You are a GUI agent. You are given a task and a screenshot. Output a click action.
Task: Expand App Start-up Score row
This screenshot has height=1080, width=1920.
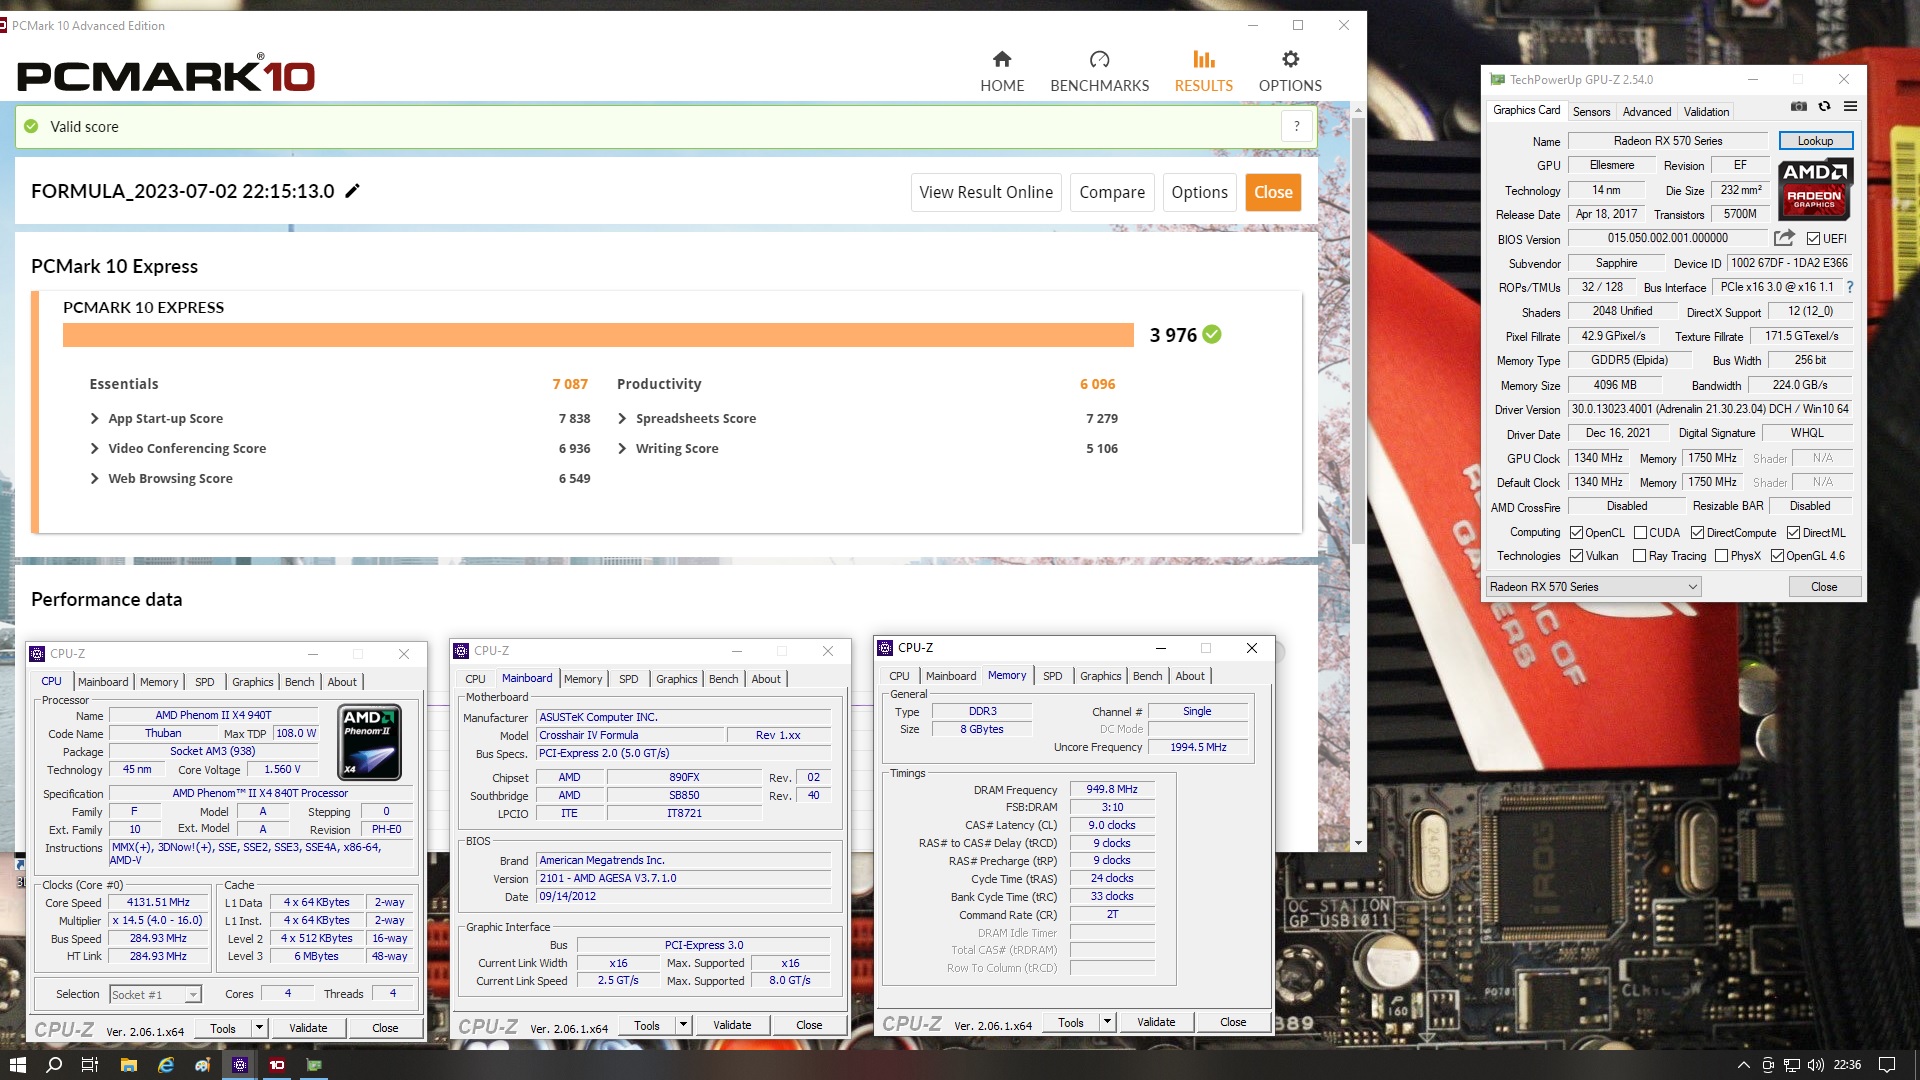click(x=94, y=418)
